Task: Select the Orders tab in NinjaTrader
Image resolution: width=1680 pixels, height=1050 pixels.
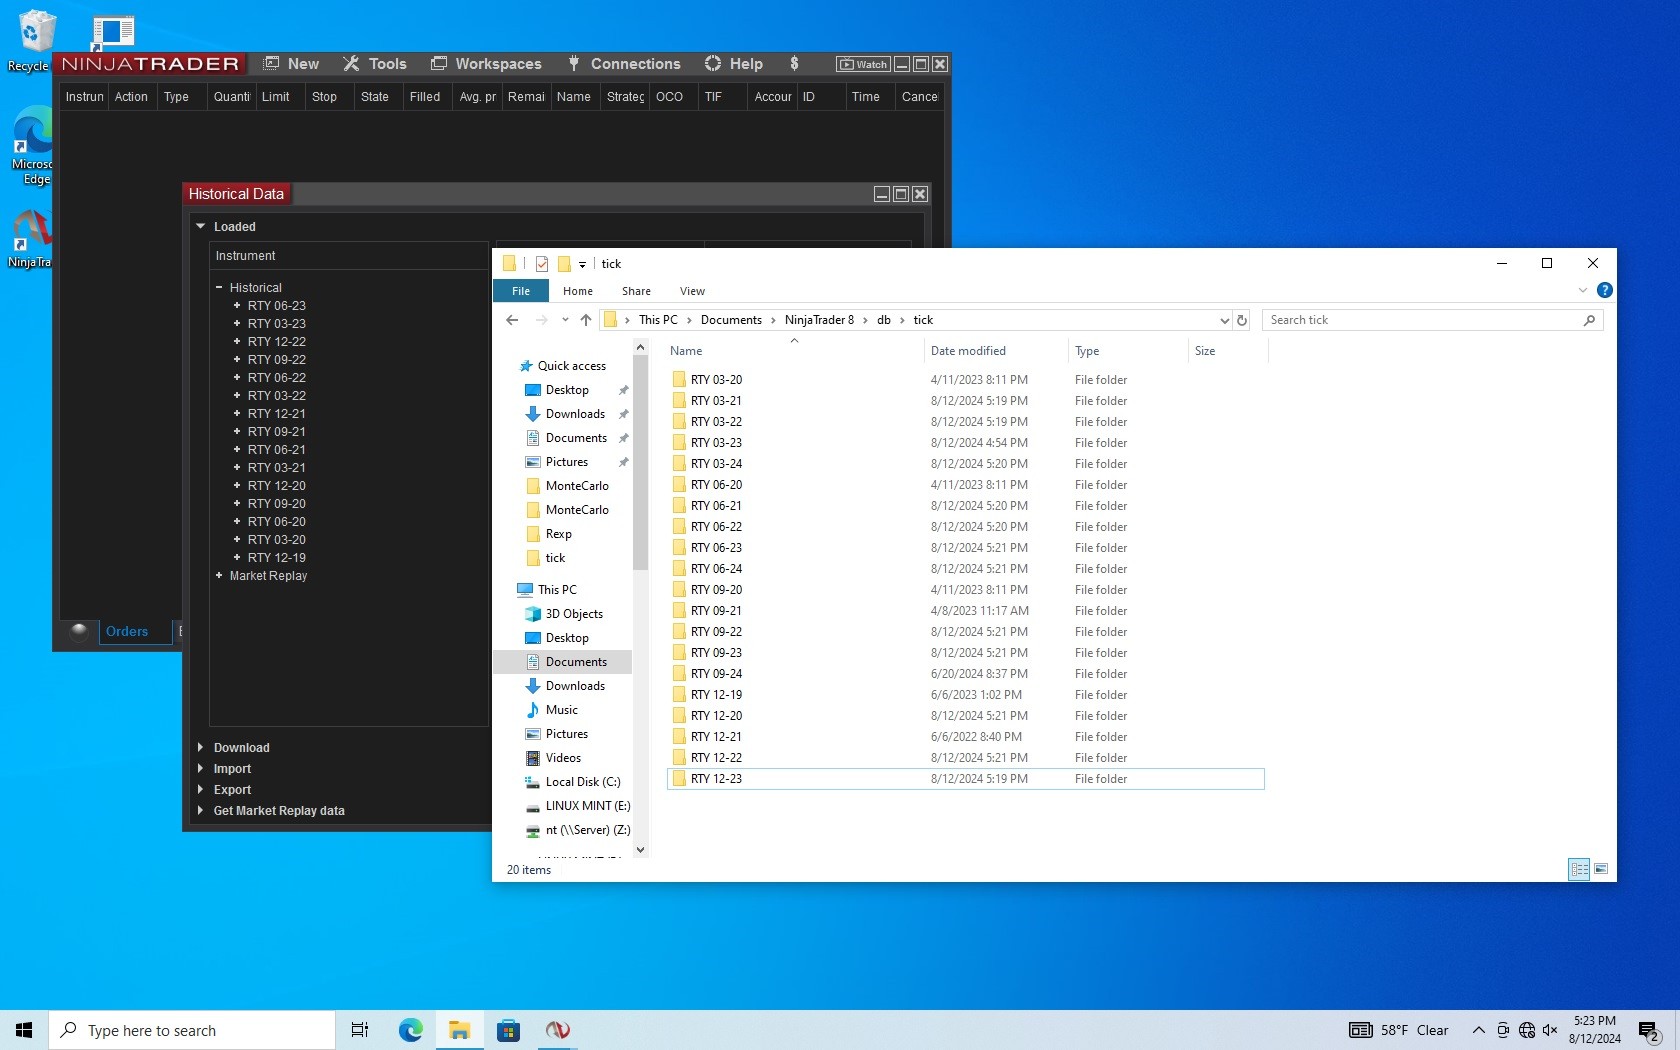Action: coord(126,631)
